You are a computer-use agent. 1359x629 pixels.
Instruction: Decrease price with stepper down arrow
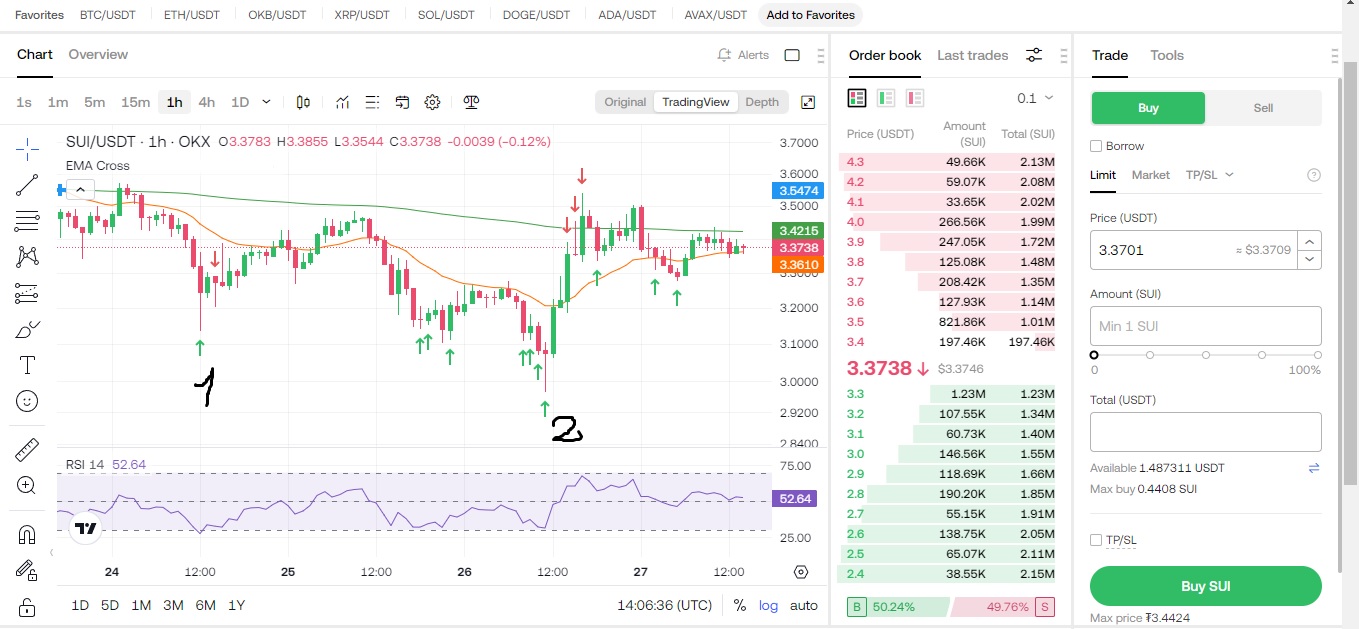coord(1309,259)
